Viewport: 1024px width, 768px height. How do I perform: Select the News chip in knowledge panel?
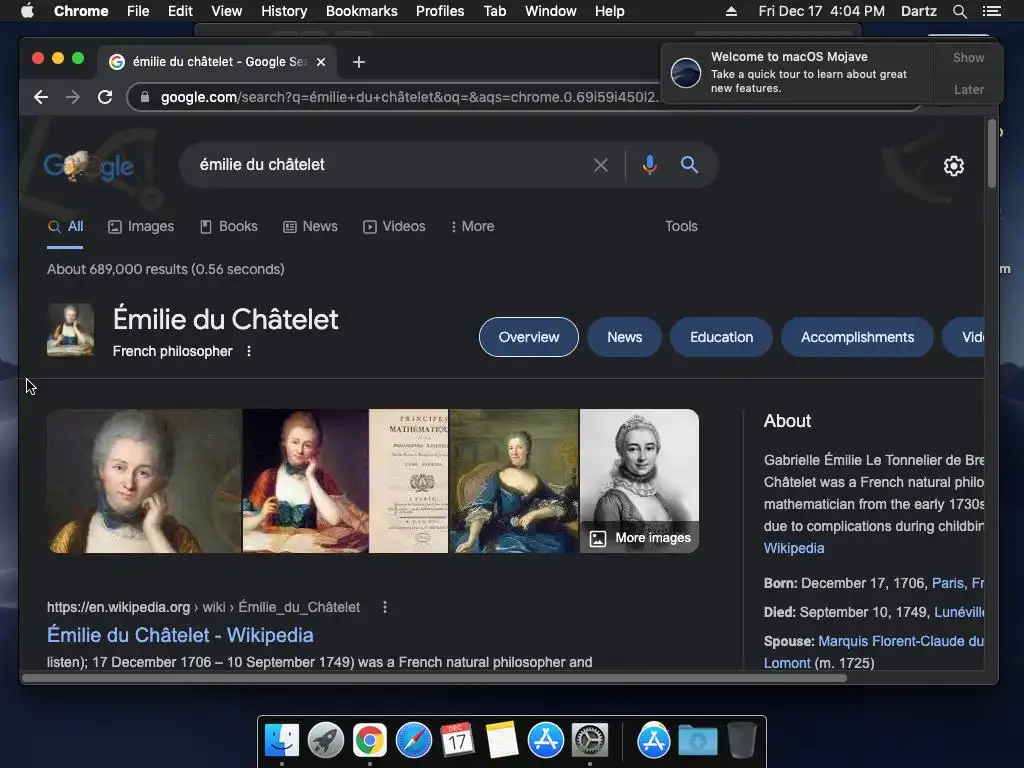[624, 337]
